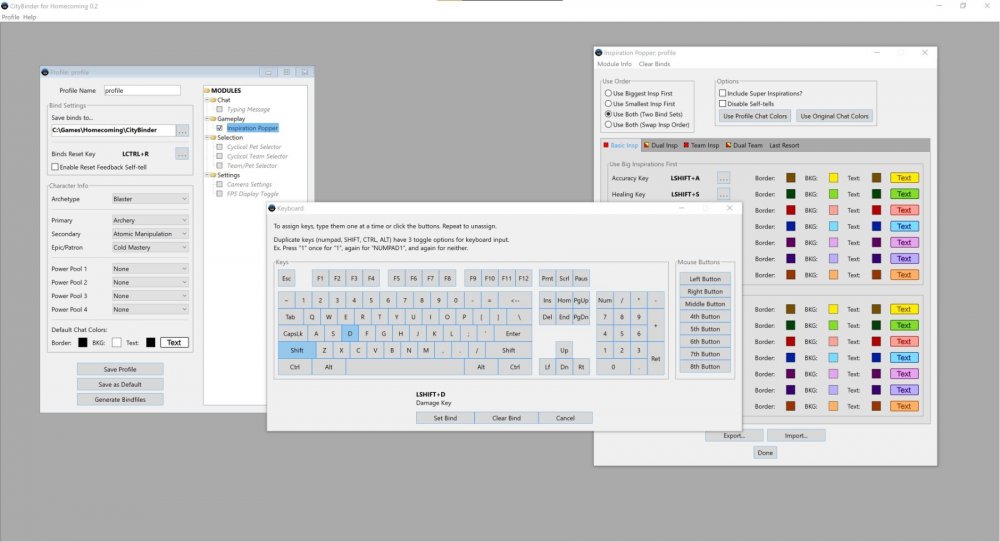Click the browse button beside the save path
Viewport: 1000px width, 542px height.
click(x=182, y=130)
